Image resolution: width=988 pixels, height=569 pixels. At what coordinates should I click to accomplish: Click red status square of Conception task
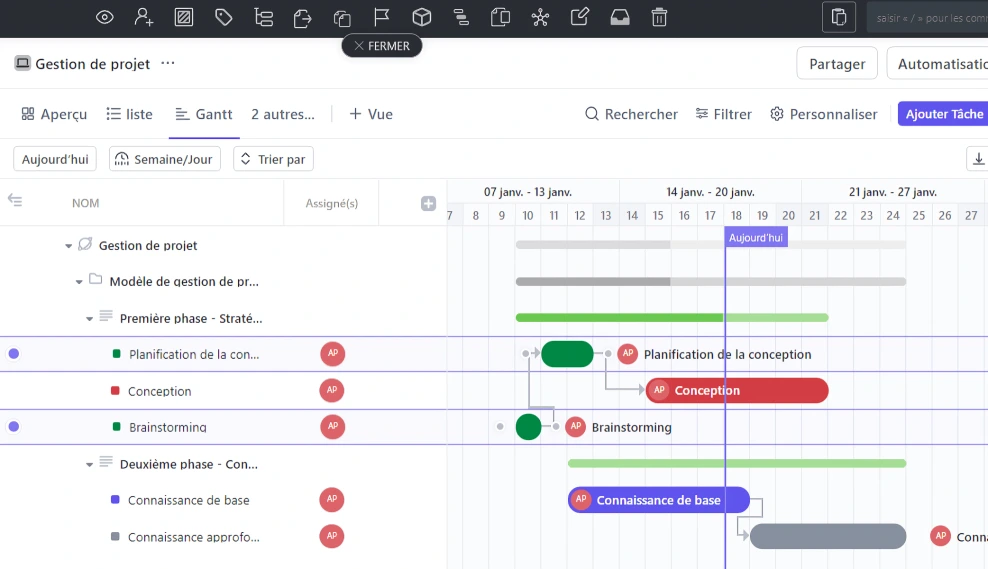tap(115, 391)
